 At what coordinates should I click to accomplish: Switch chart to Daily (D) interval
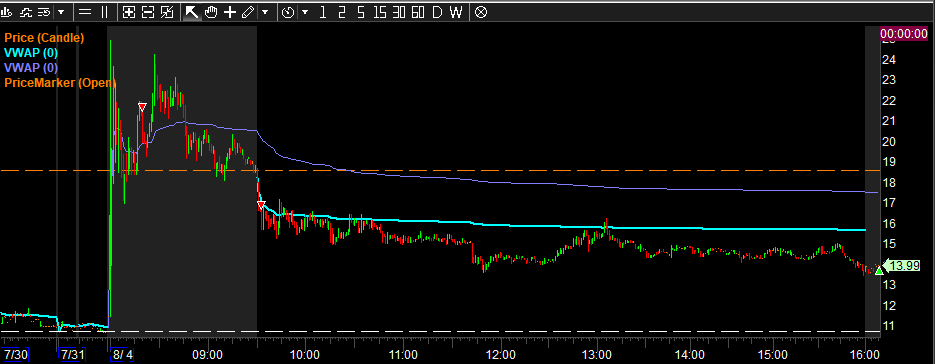(437, 12)
